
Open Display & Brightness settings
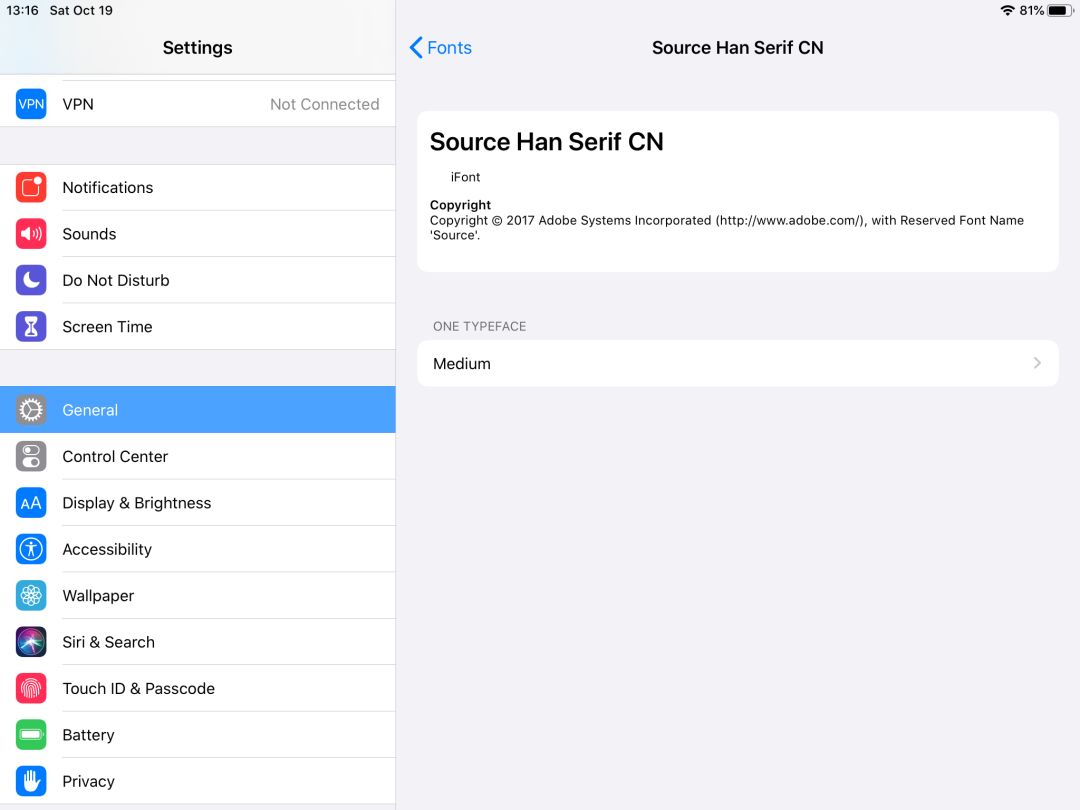coord(198,503)
